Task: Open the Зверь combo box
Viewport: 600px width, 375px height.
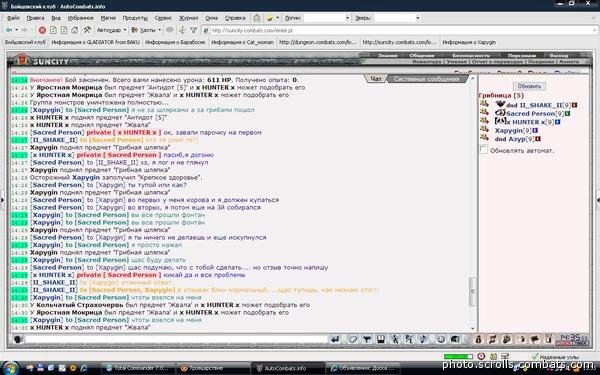Action: (x=397, y=18)
